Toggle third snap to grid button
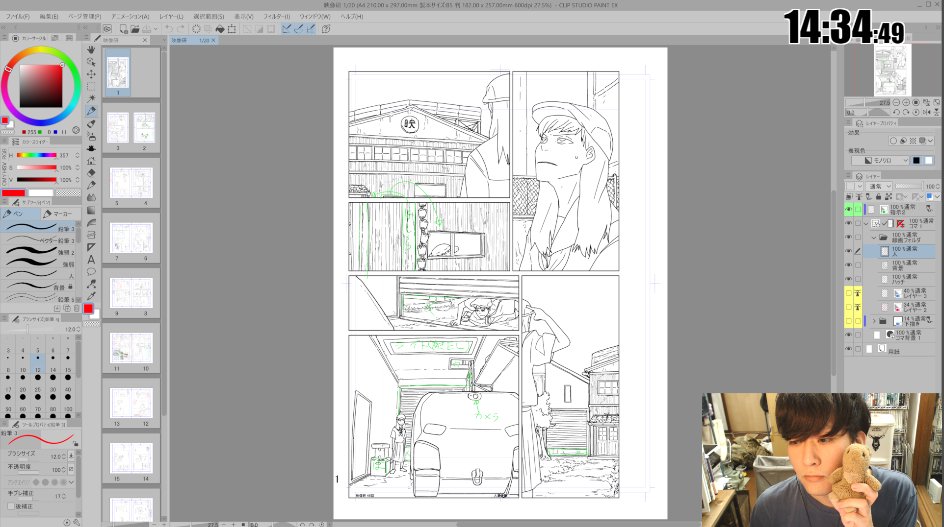This screenshot has height=527, width=944. pyautogui.click(x=311, y=28)
